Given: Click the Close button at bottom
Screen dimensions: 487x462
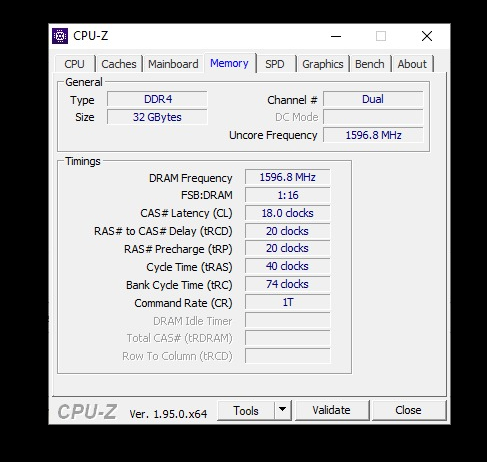Looking at the screenshot, I should pos(408,410).
